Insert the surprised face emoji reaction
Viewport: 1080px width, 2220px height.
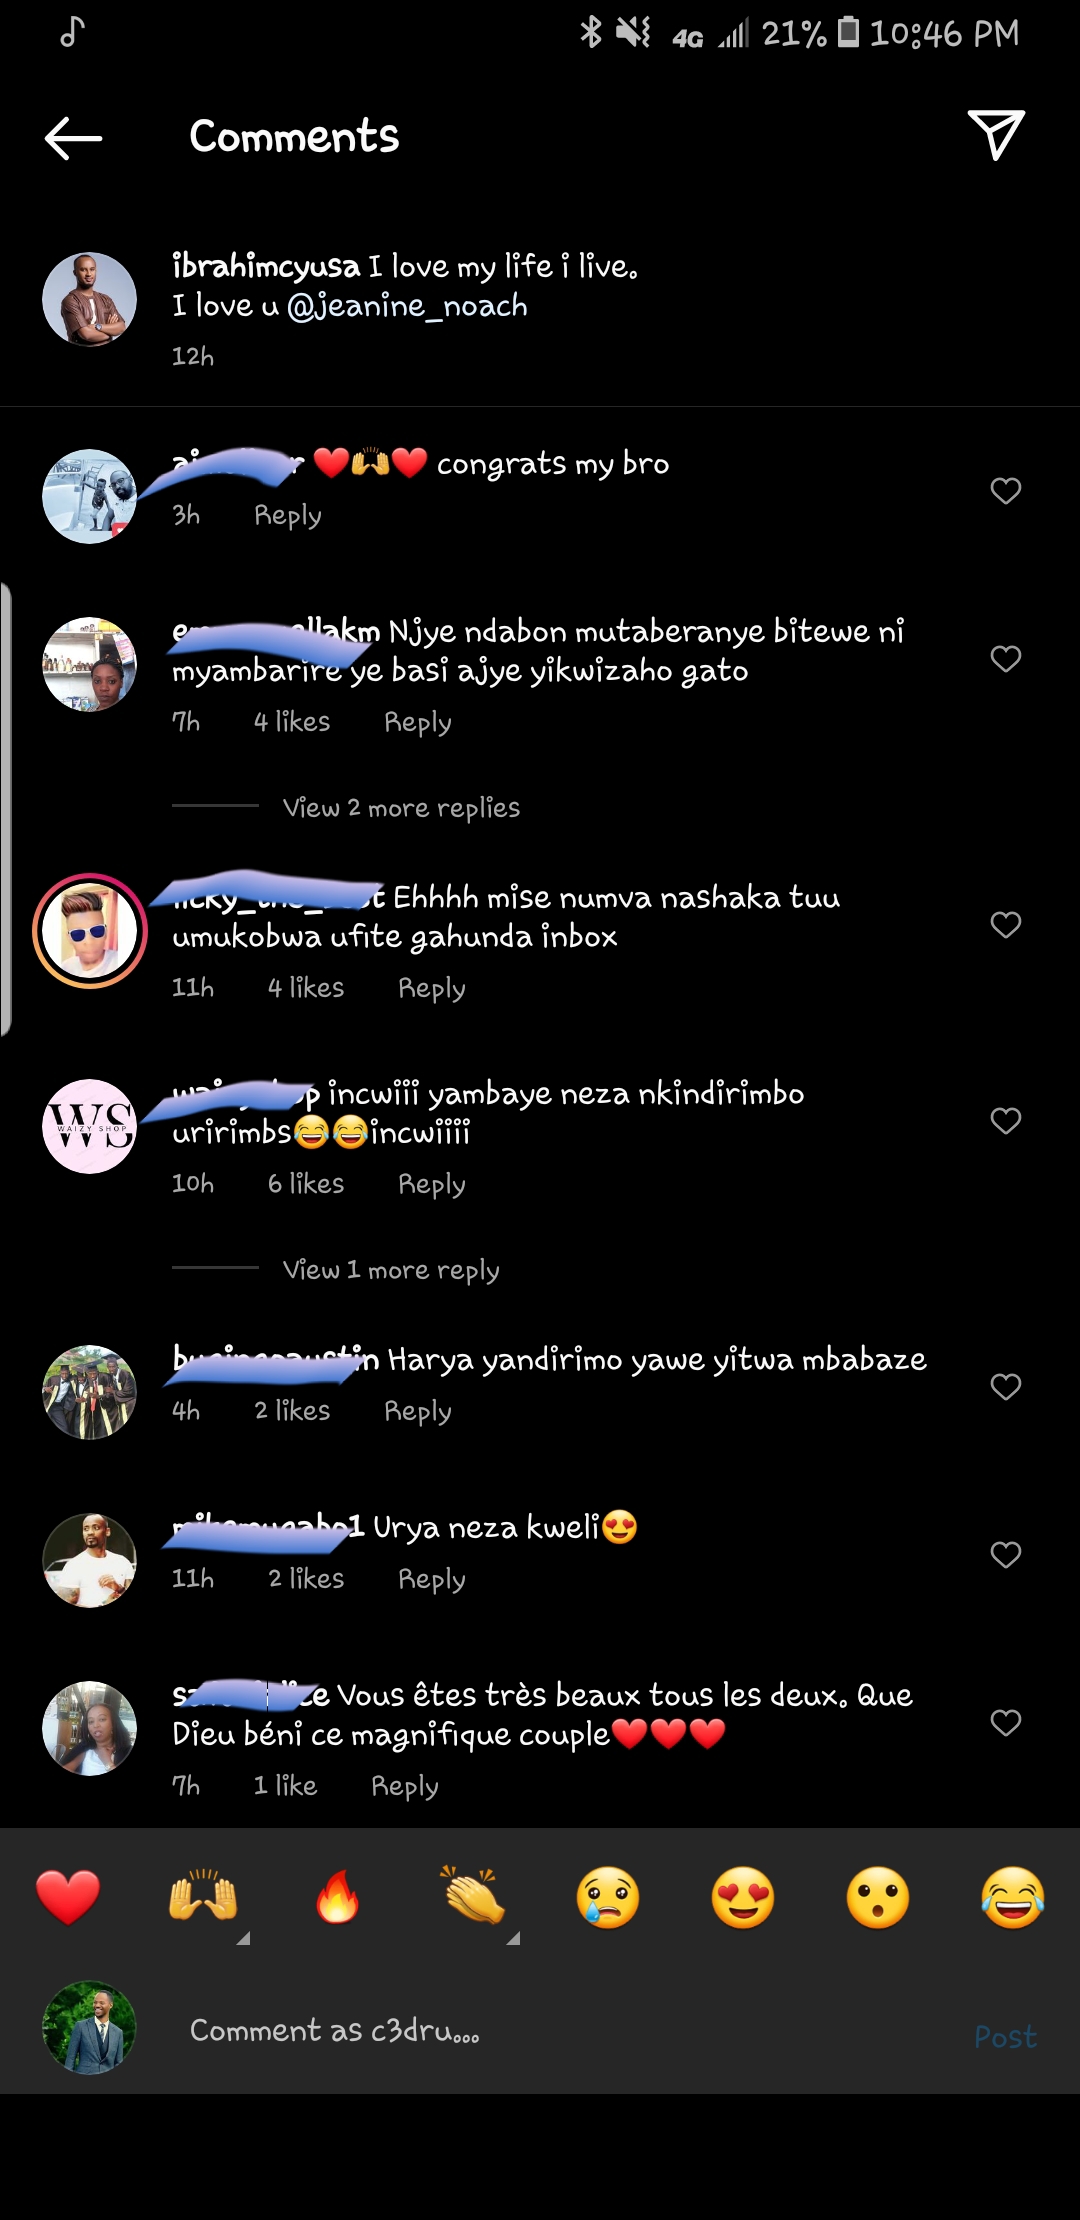click(878, 1897)
